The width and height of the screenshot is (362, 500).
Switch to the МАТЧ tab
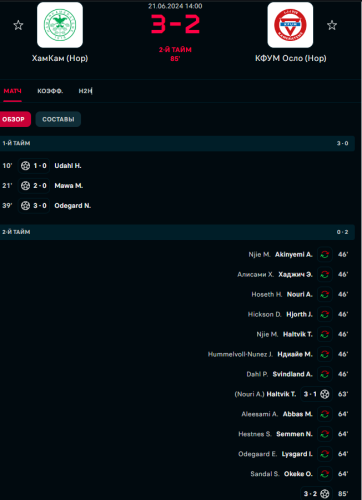pyautogui.click(x=12, y=91)
